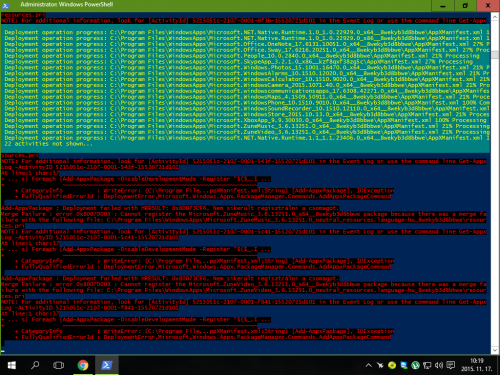The image size is (500, 375).
Task: Click the Microsoft.WindowsSoundRecorder progress line
Action: click(247, 109)
